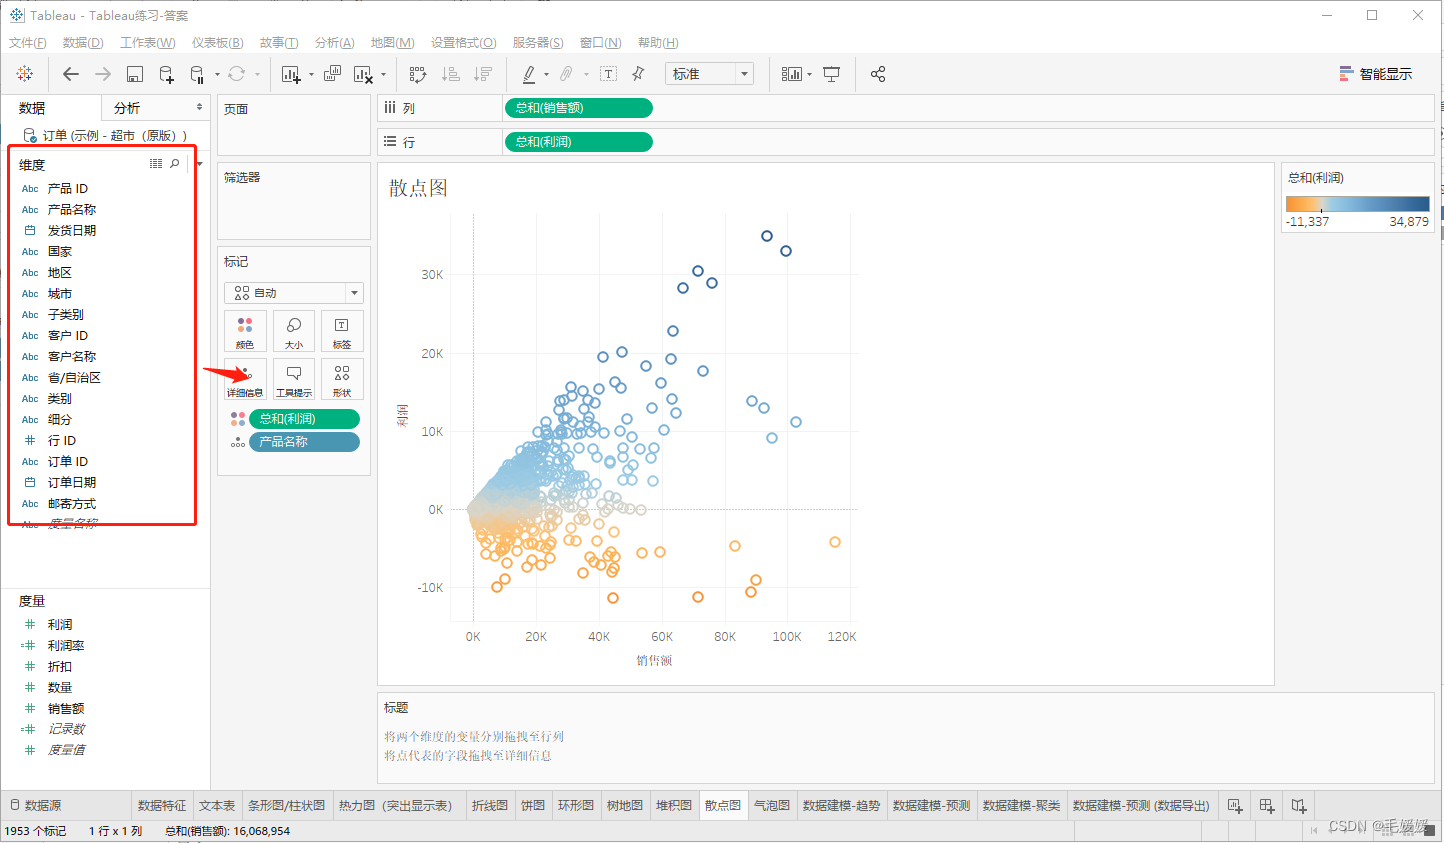This screenshot has width=1444, height=843.
Task: Expand the 分析 pane dropdown arrow
Action: click(199, 107)
